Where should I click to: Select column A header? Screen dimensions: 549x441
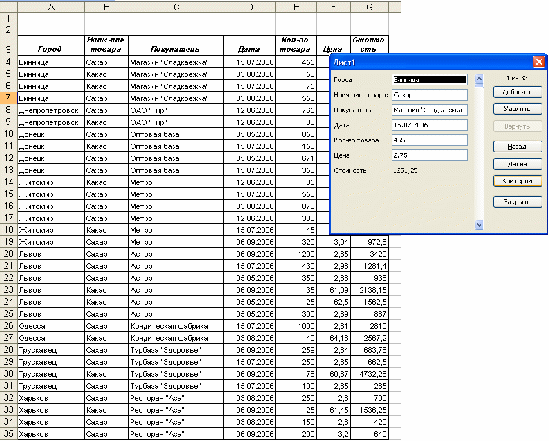(51, 7)
